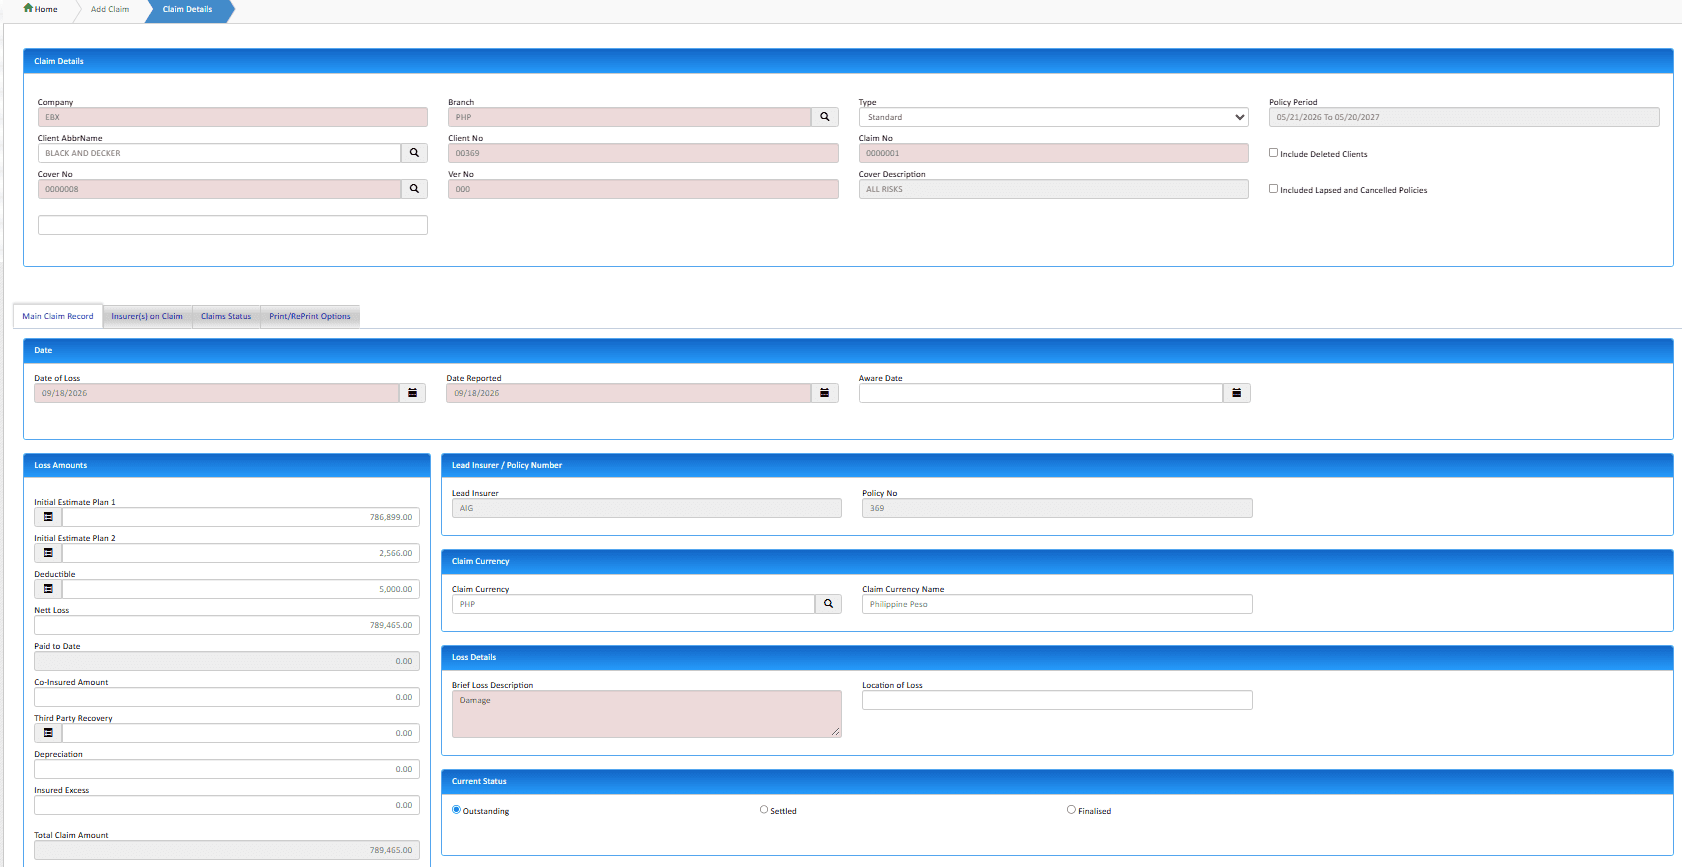Open Initial Estimate Plan 1 calculator icon
Viewport: 1682px width, 867px height.
tap(48, 517)
